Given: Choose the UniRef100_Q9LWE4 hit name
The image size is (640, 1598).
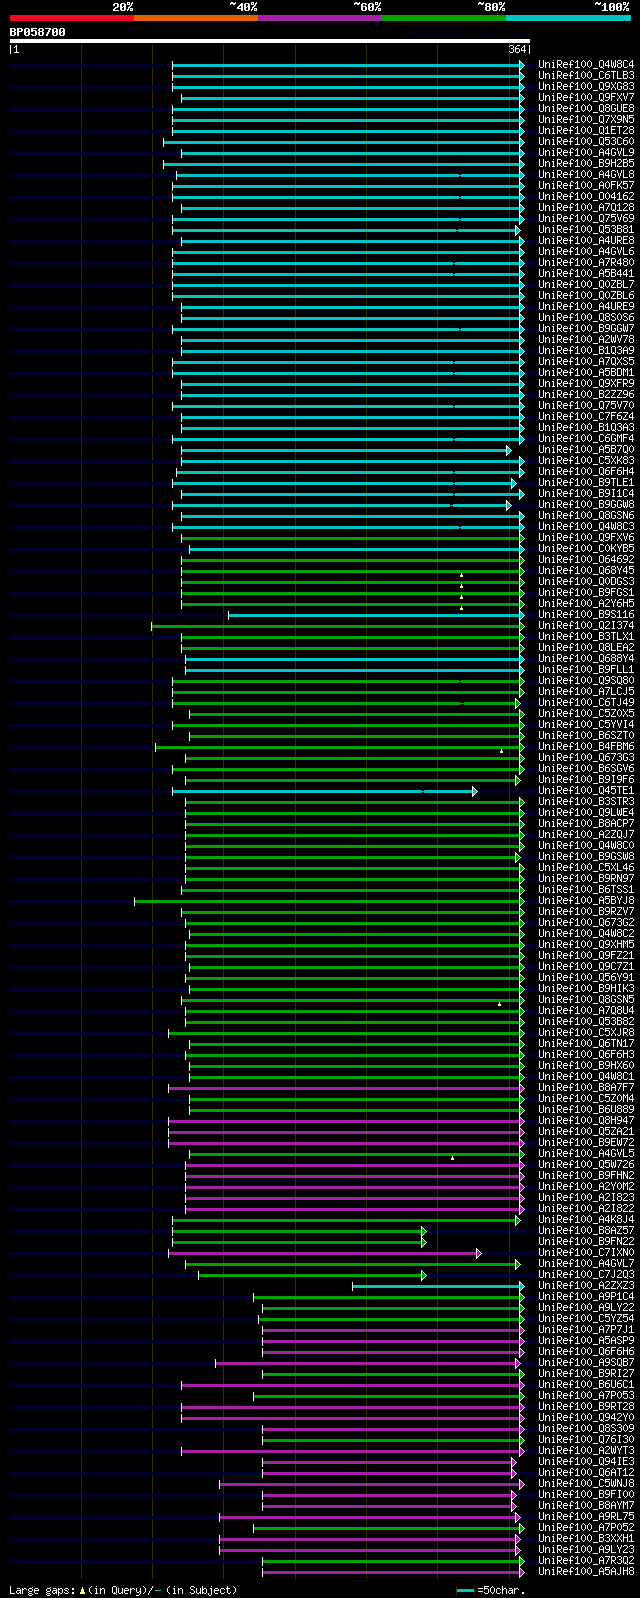Looking at the screenshot, I should tap(586, 812).
